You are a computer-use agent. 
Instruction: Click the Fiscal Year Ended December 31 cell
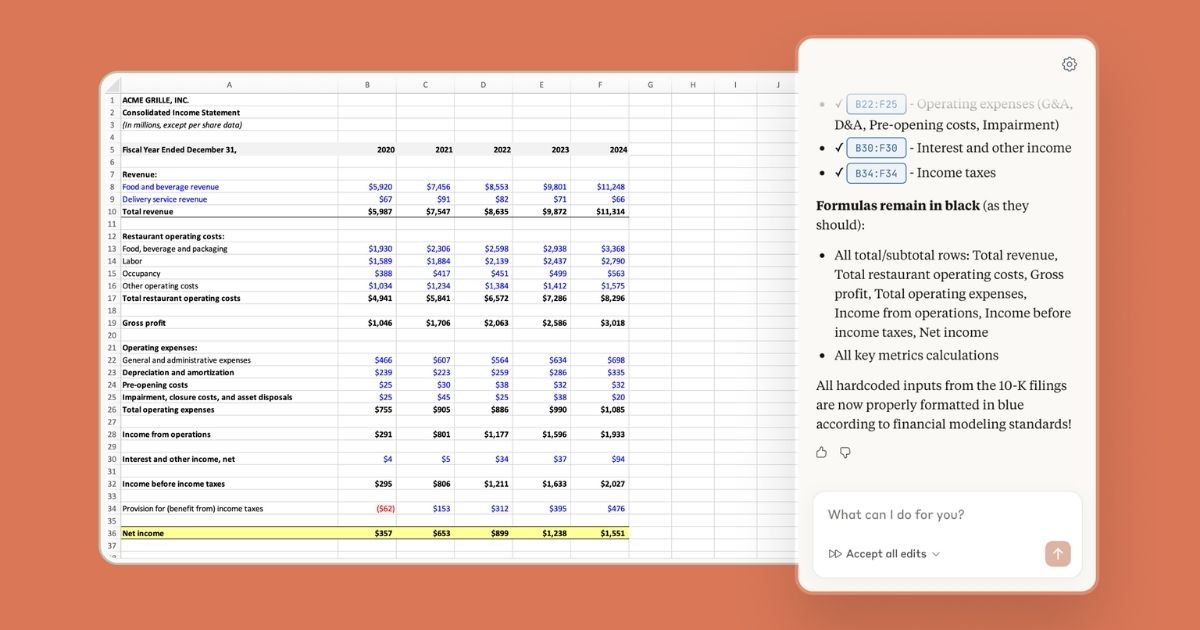(x=229, y=150)
